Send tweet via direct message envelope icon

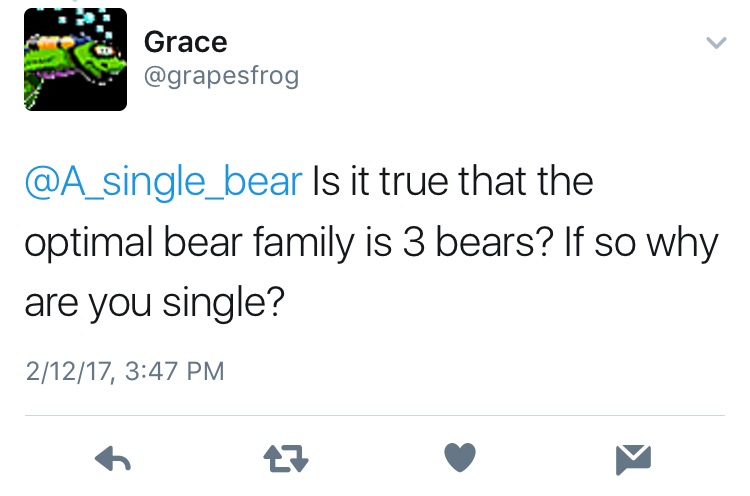(633, 459)
